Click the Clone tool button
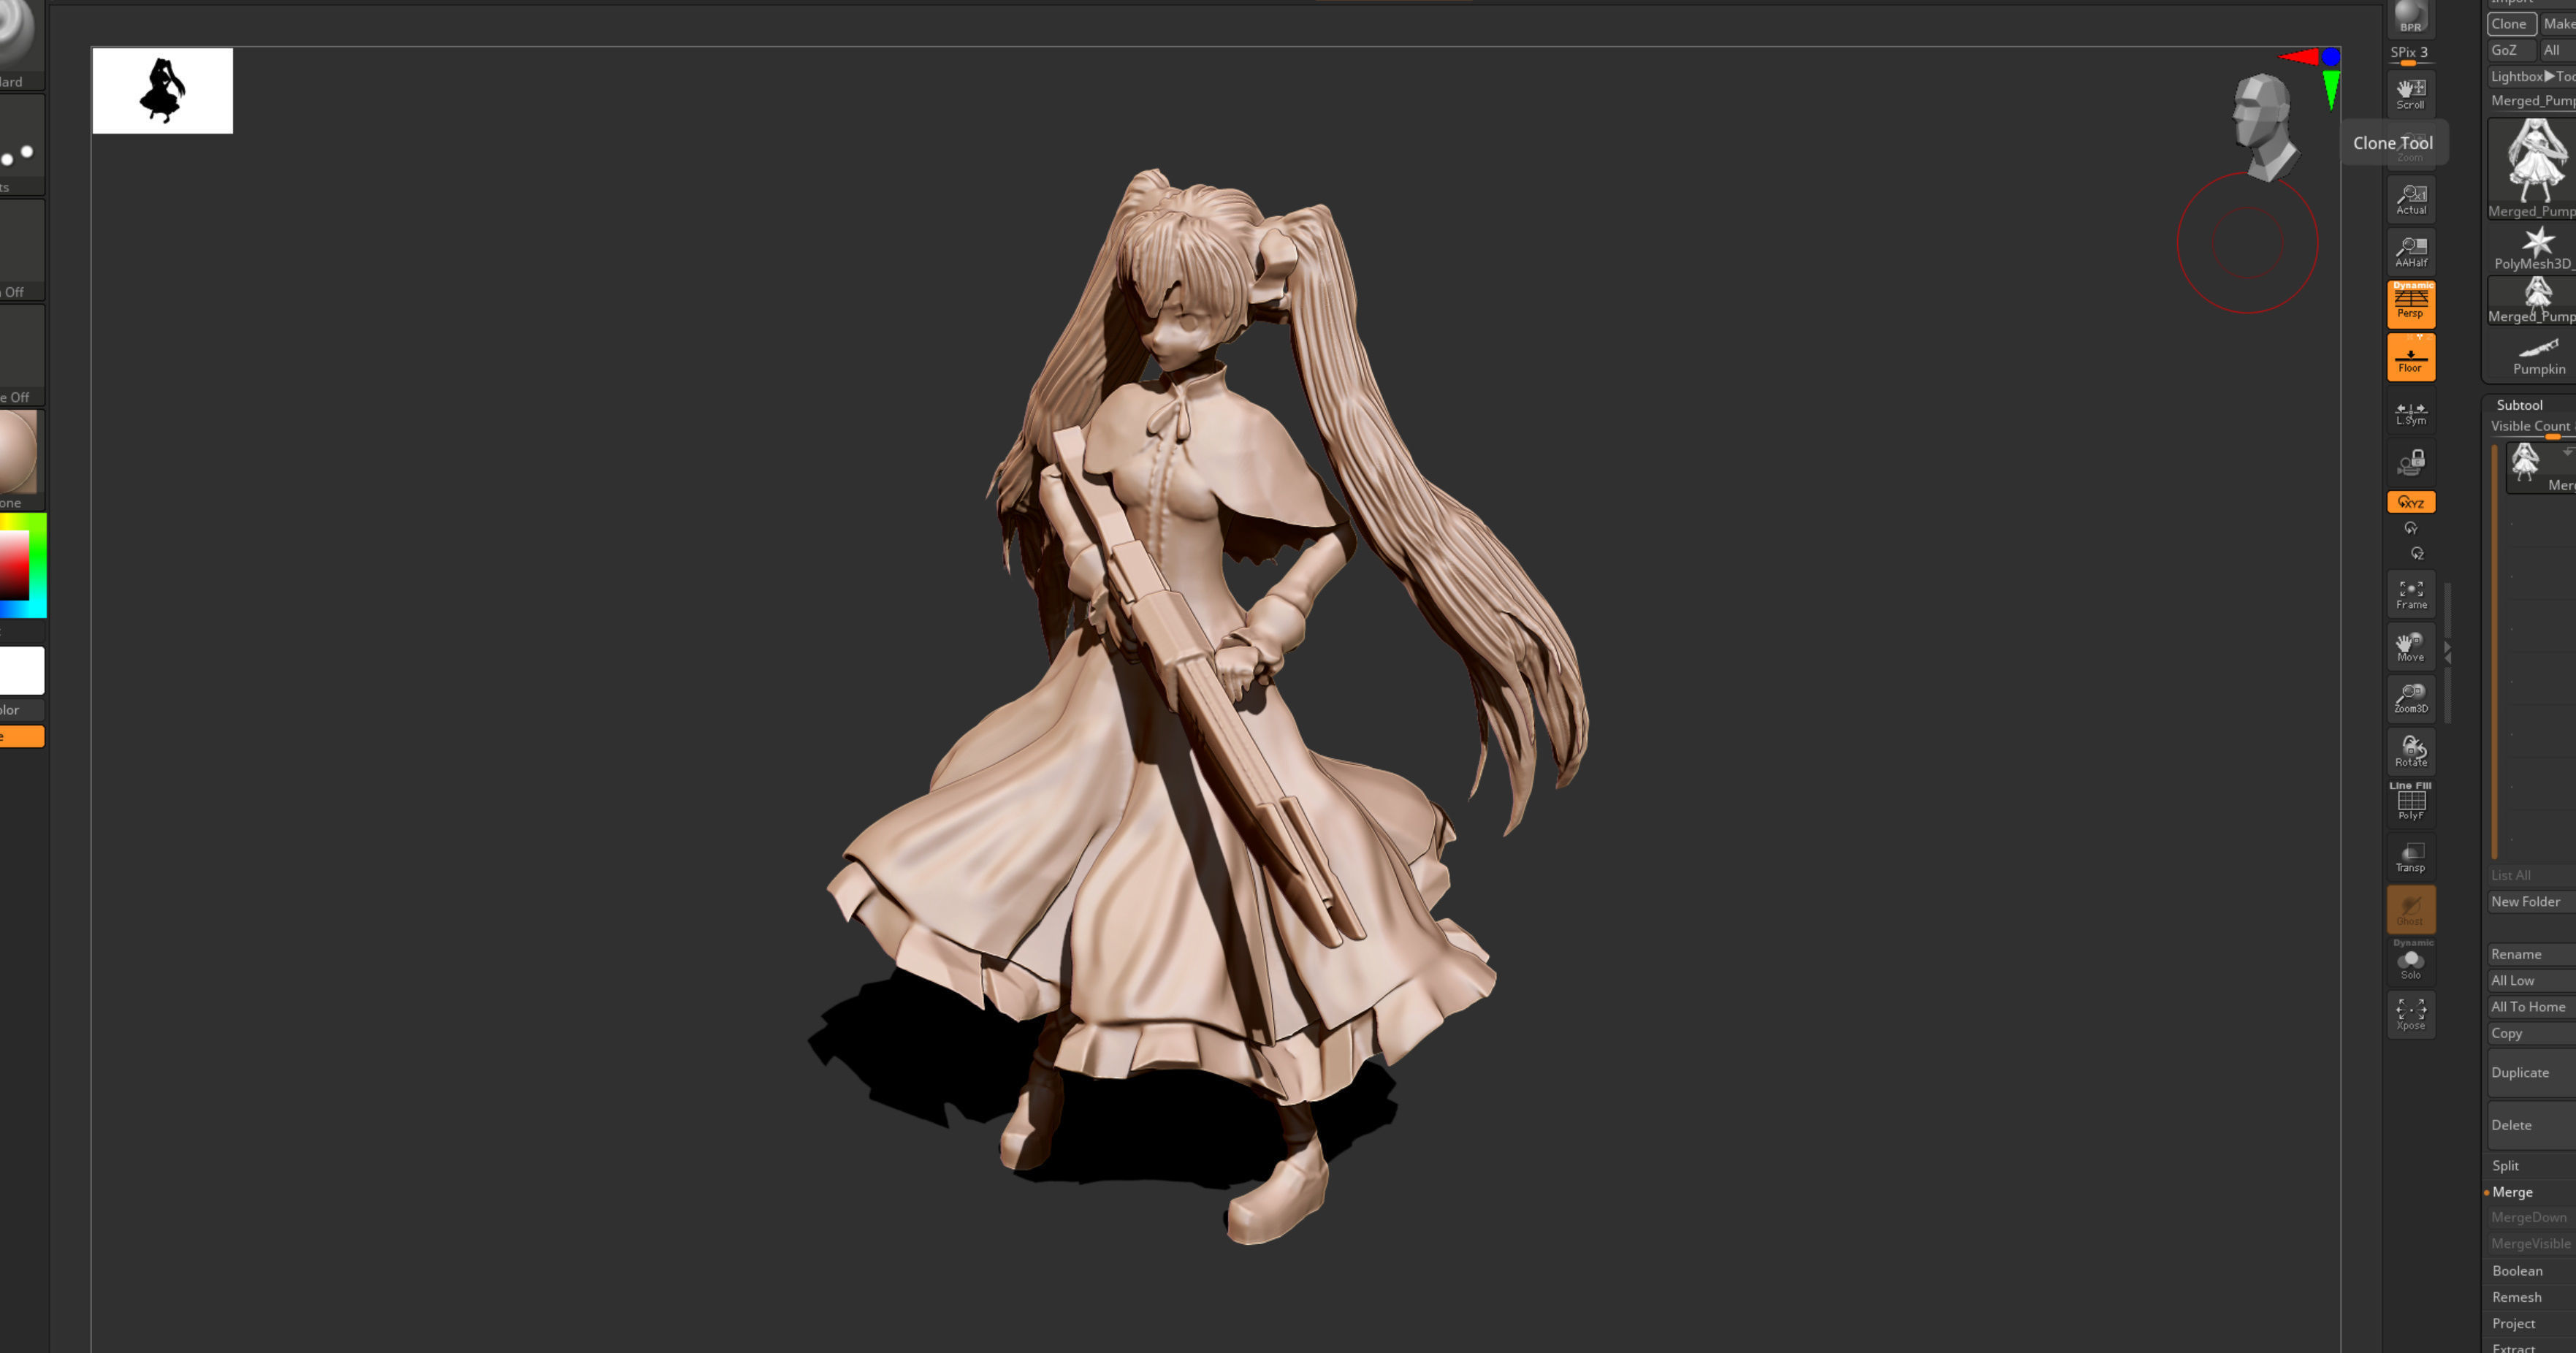 click(2511, 24)
